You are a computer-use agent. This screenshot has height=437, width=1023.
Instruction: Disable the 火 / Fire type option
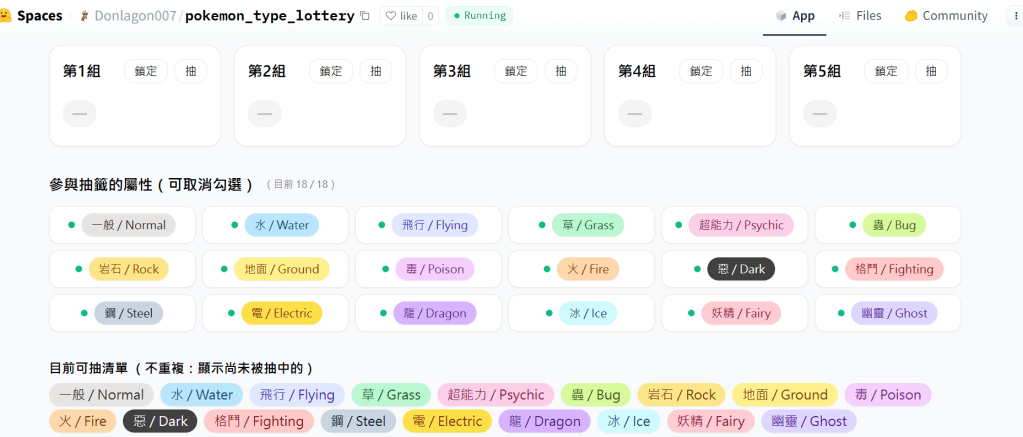tap(581, 269)
